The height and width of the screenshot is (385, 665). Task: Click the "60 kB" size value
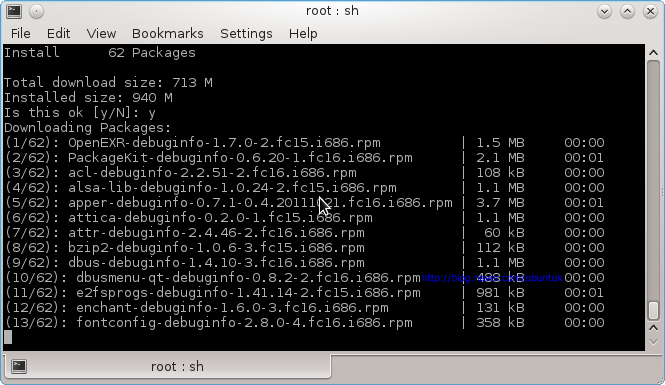pyautogui.click(x=505, y=233)
